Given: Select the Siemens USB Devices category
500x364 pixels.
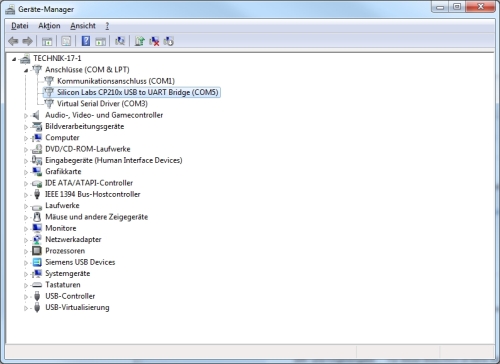Looking at the screenshot, I should [80, 262].
